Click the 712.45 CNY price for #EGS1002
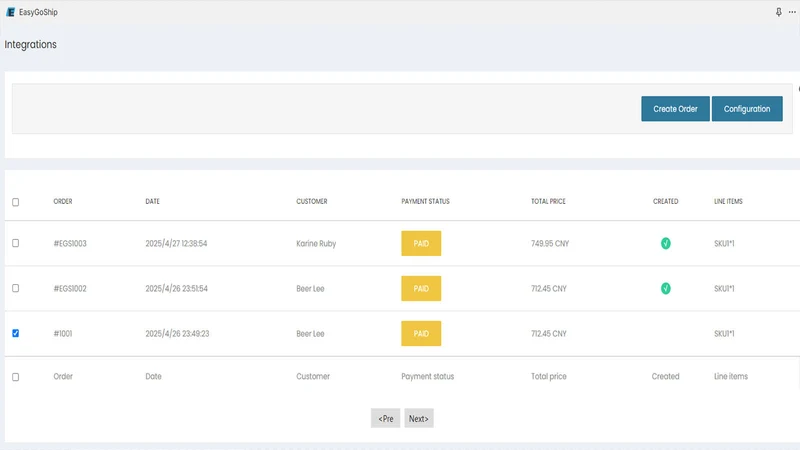This screenshot has height=450, width=800. pos(549,288)
